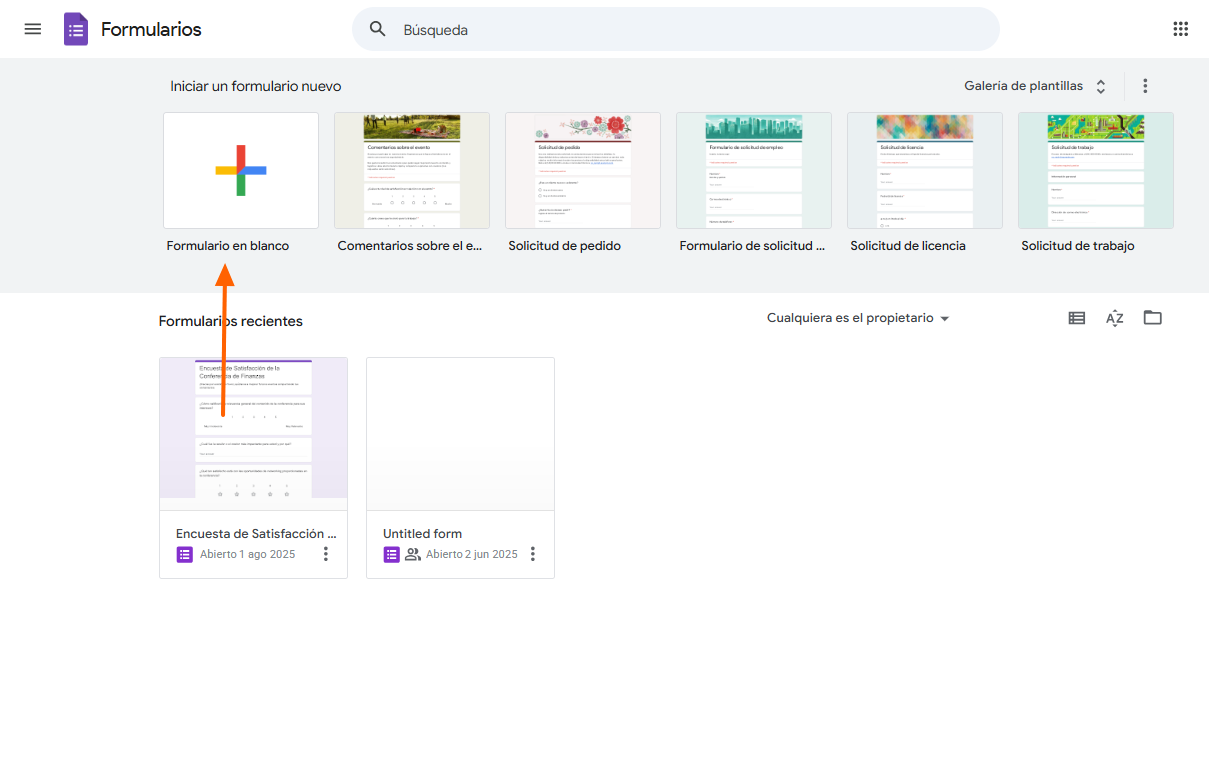The width and height of the screenshot is (1209, 768).
Task: Click the Google Forms logo
Action: click(x=75, y=28)
